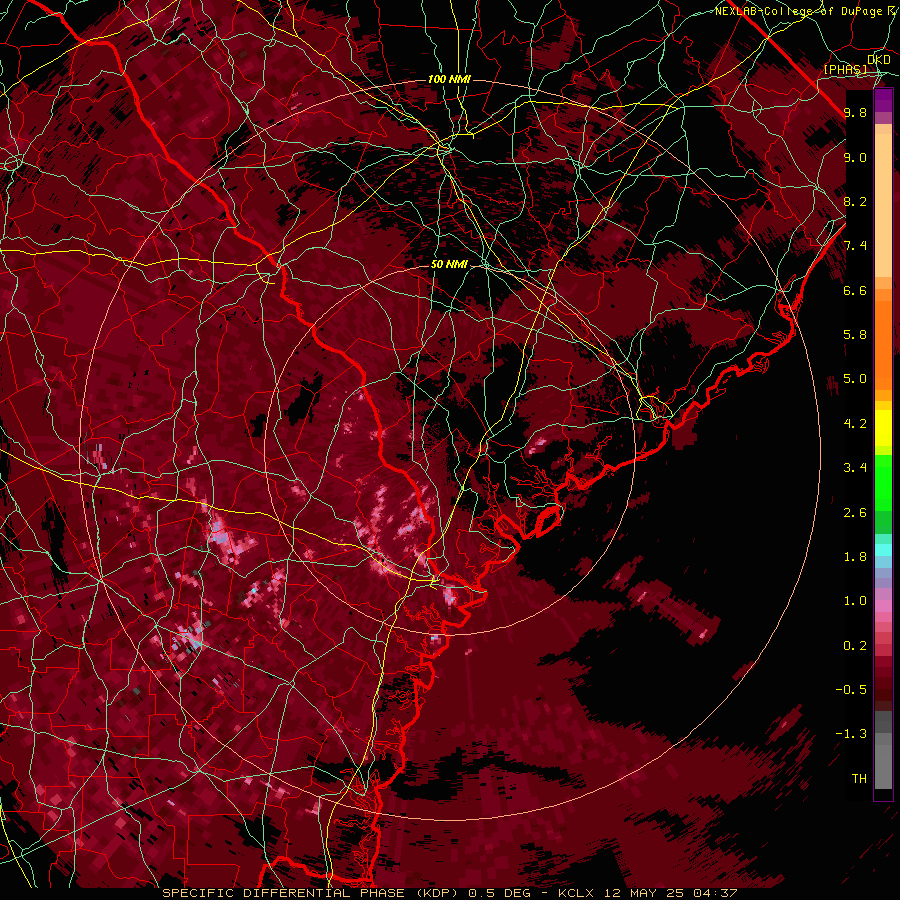Click the 5.0 value on the color scale
Screen dimensions: 900x900
(x=855, y=379)
